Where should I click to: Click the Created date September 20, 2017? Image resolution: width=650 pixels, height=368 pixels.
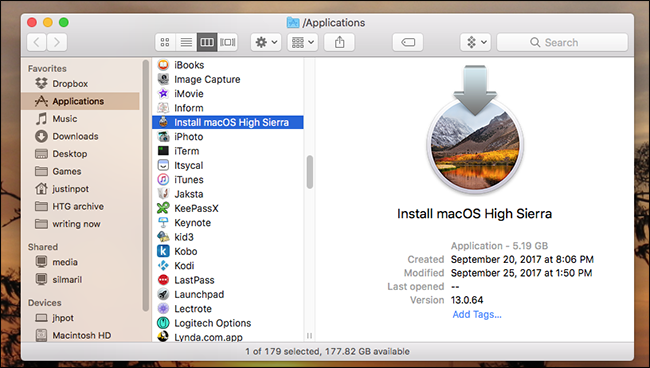click(522, 259)
